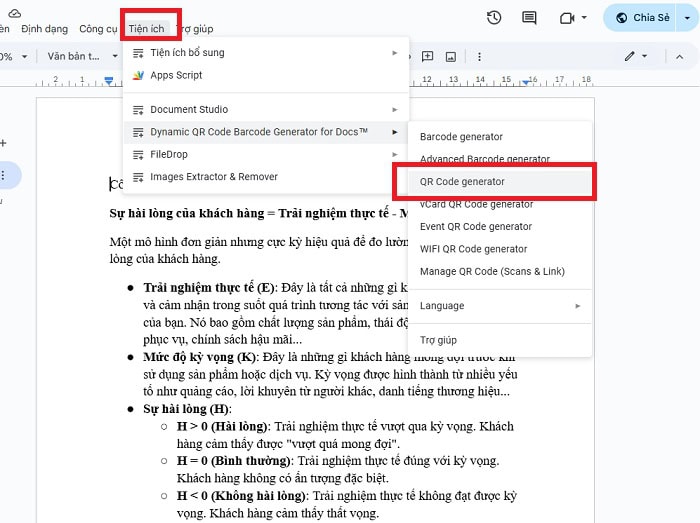Click Trợ giúp in the QR submenu

click(500, 340)
